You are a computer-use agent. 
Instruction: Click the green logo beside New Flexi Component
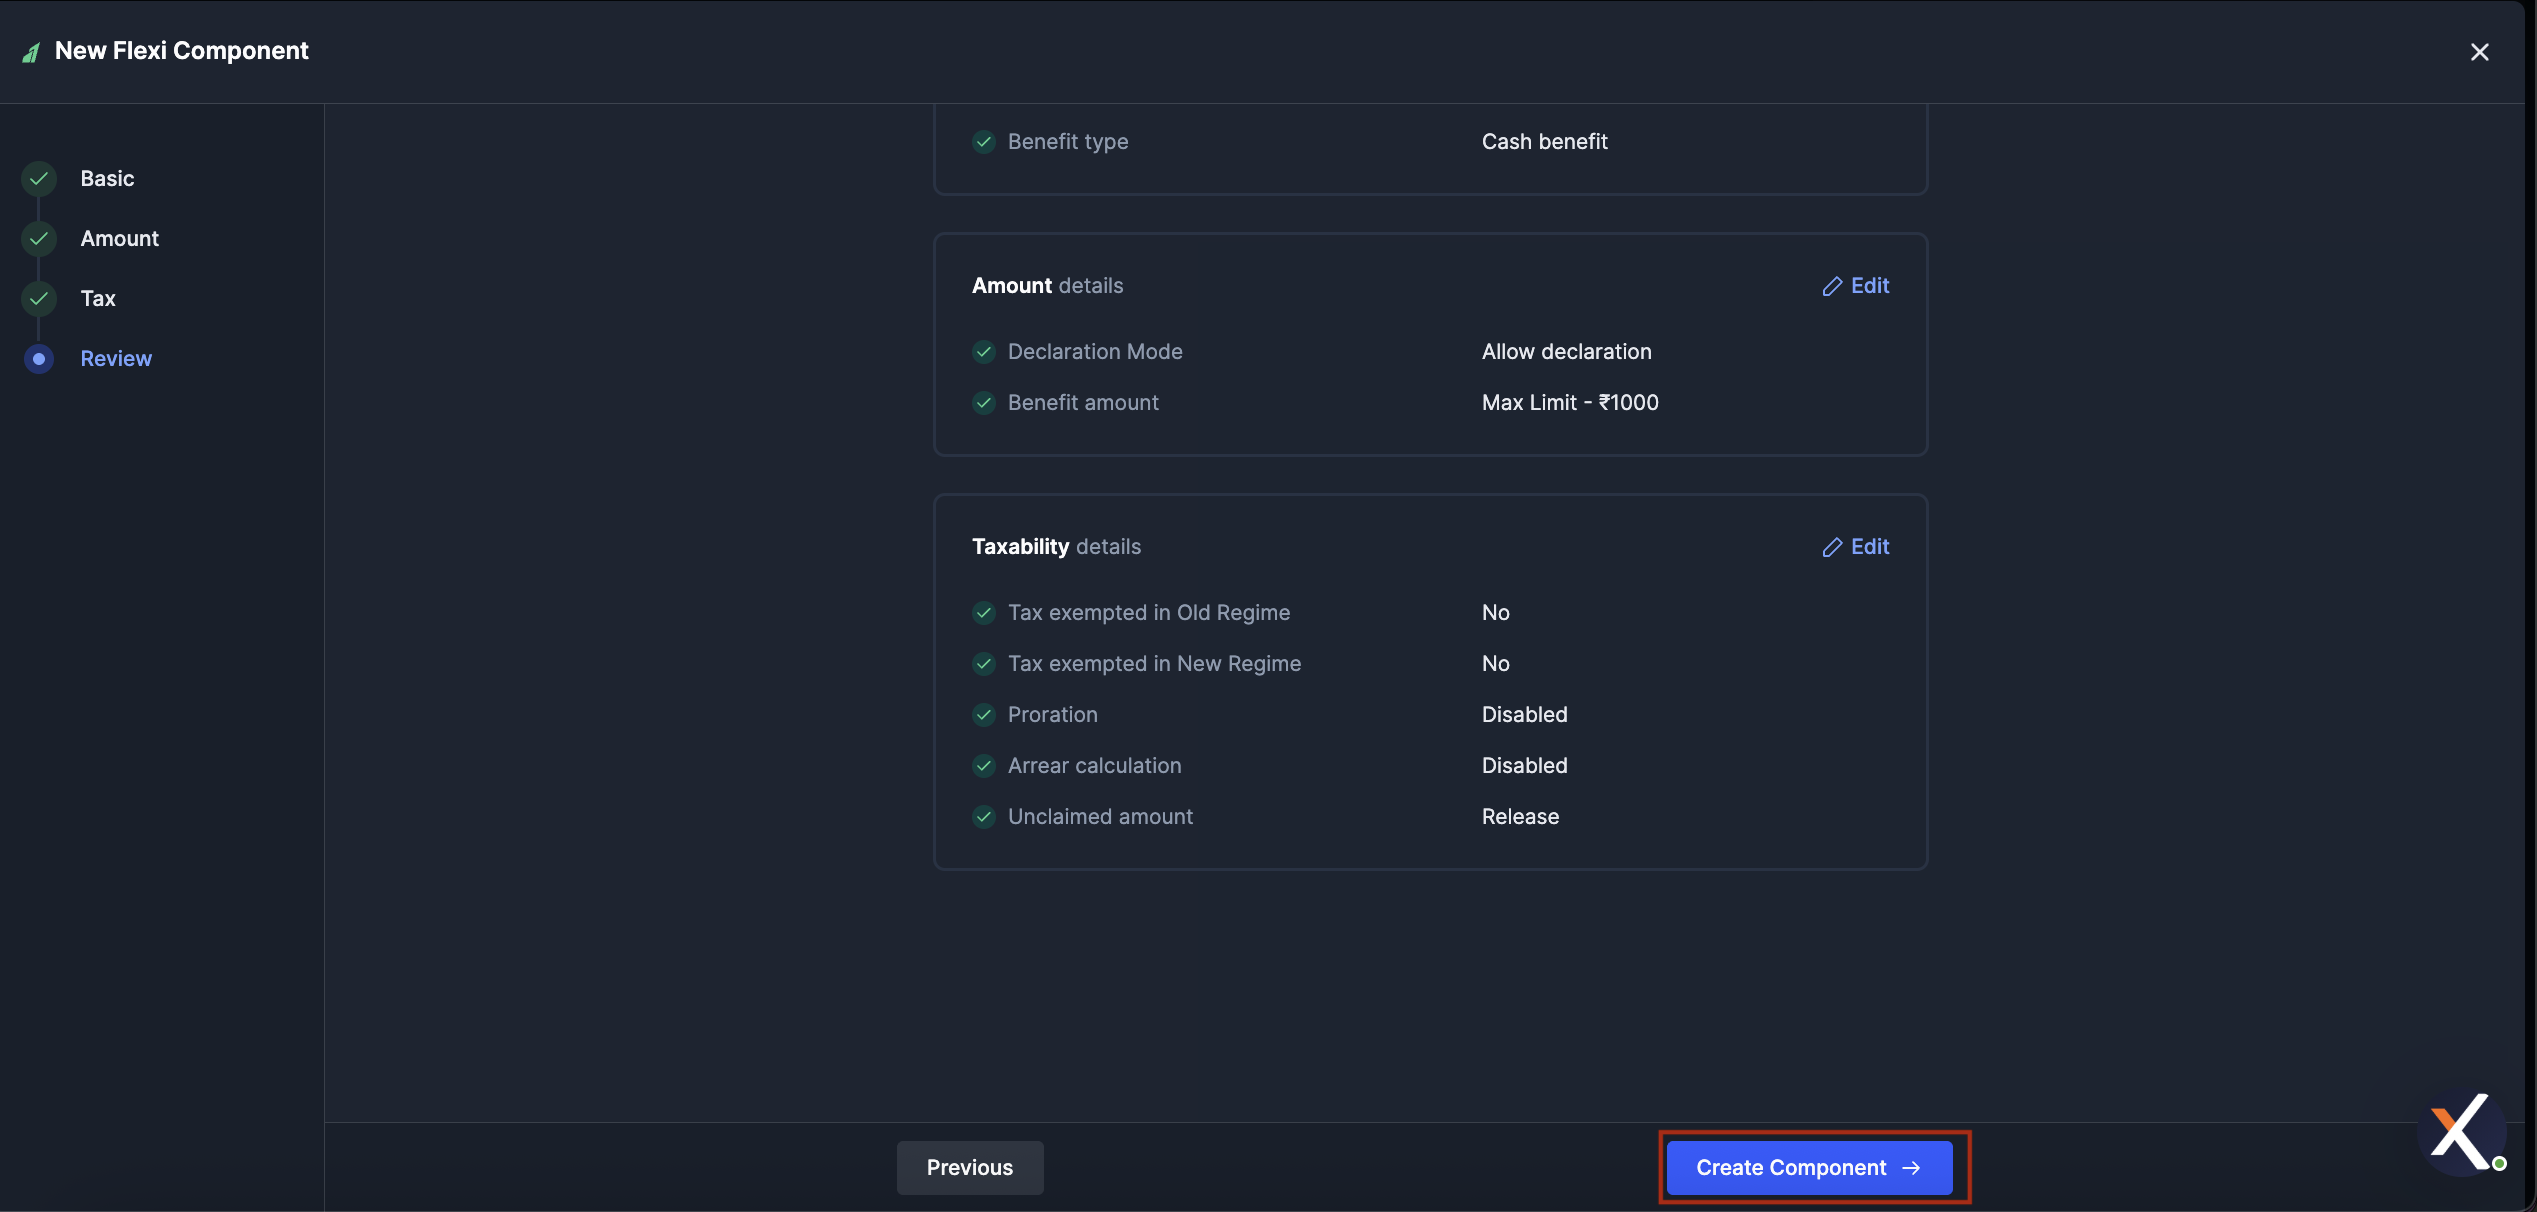point(31,52)
